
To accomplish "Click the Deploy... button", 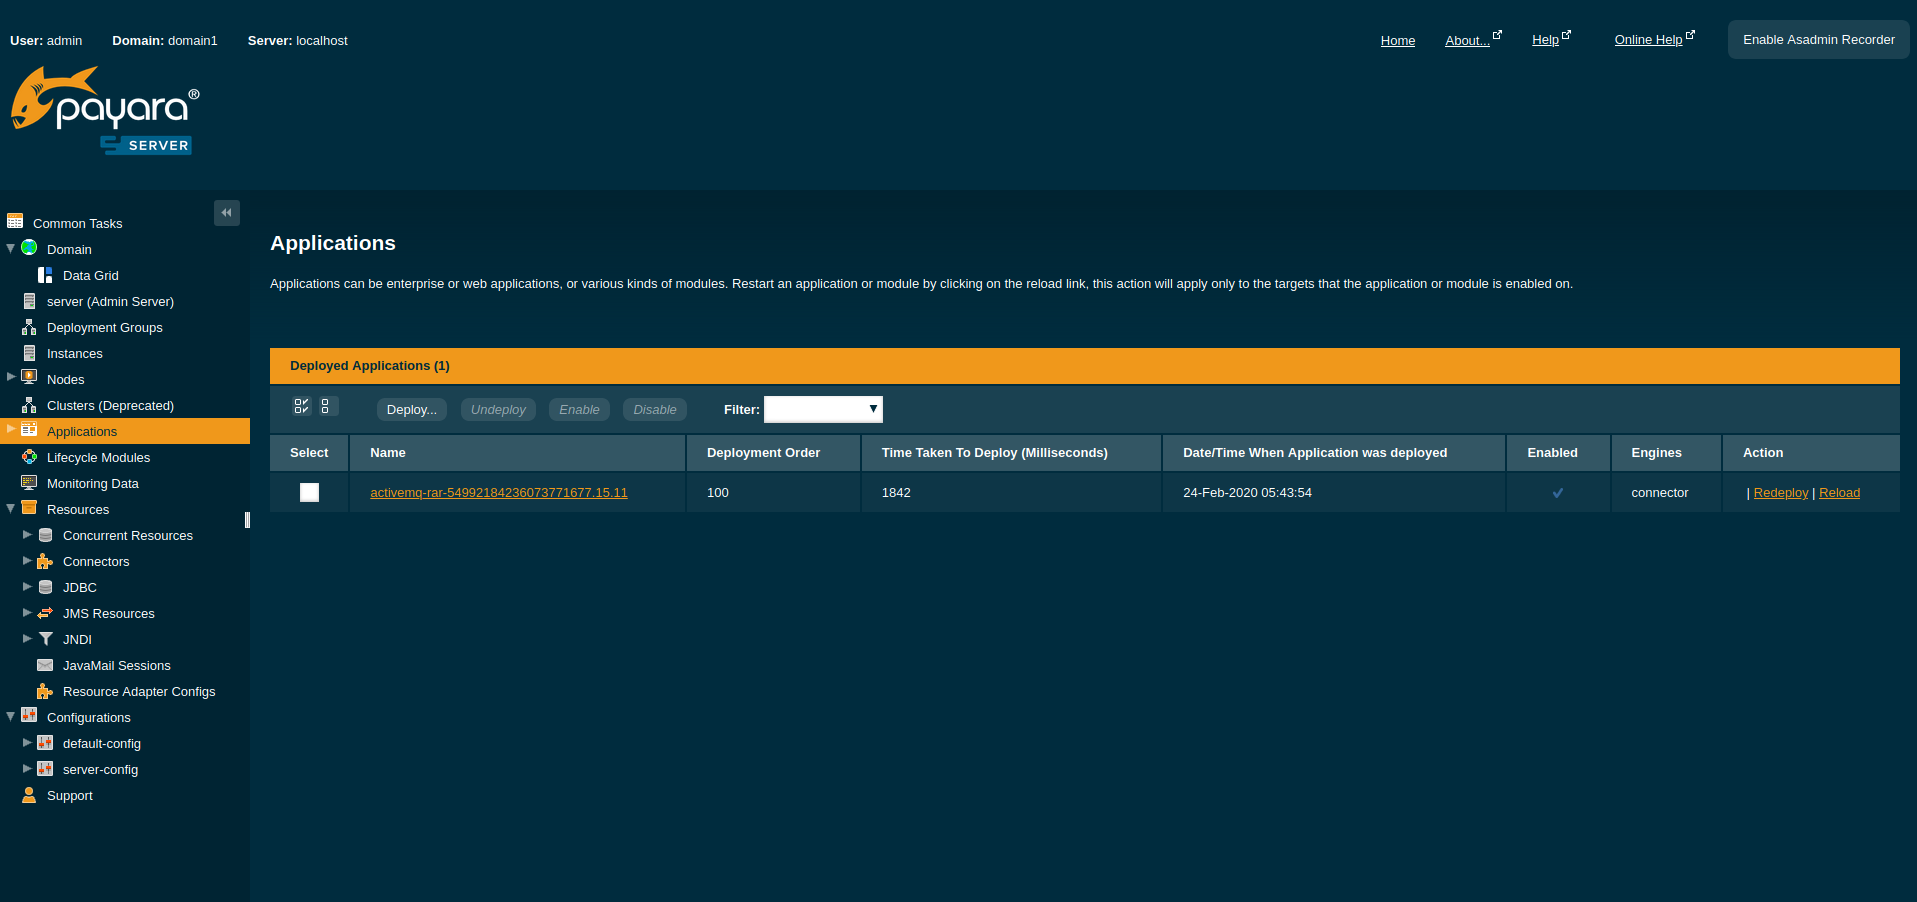I will (x=411, y=410).
